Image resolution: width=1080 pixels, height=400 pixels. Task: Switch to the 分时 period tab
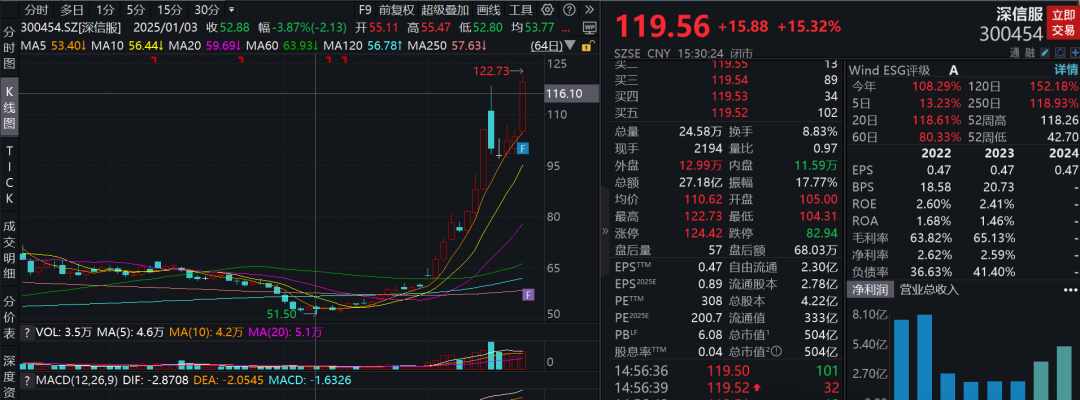[x=37, y=10]
